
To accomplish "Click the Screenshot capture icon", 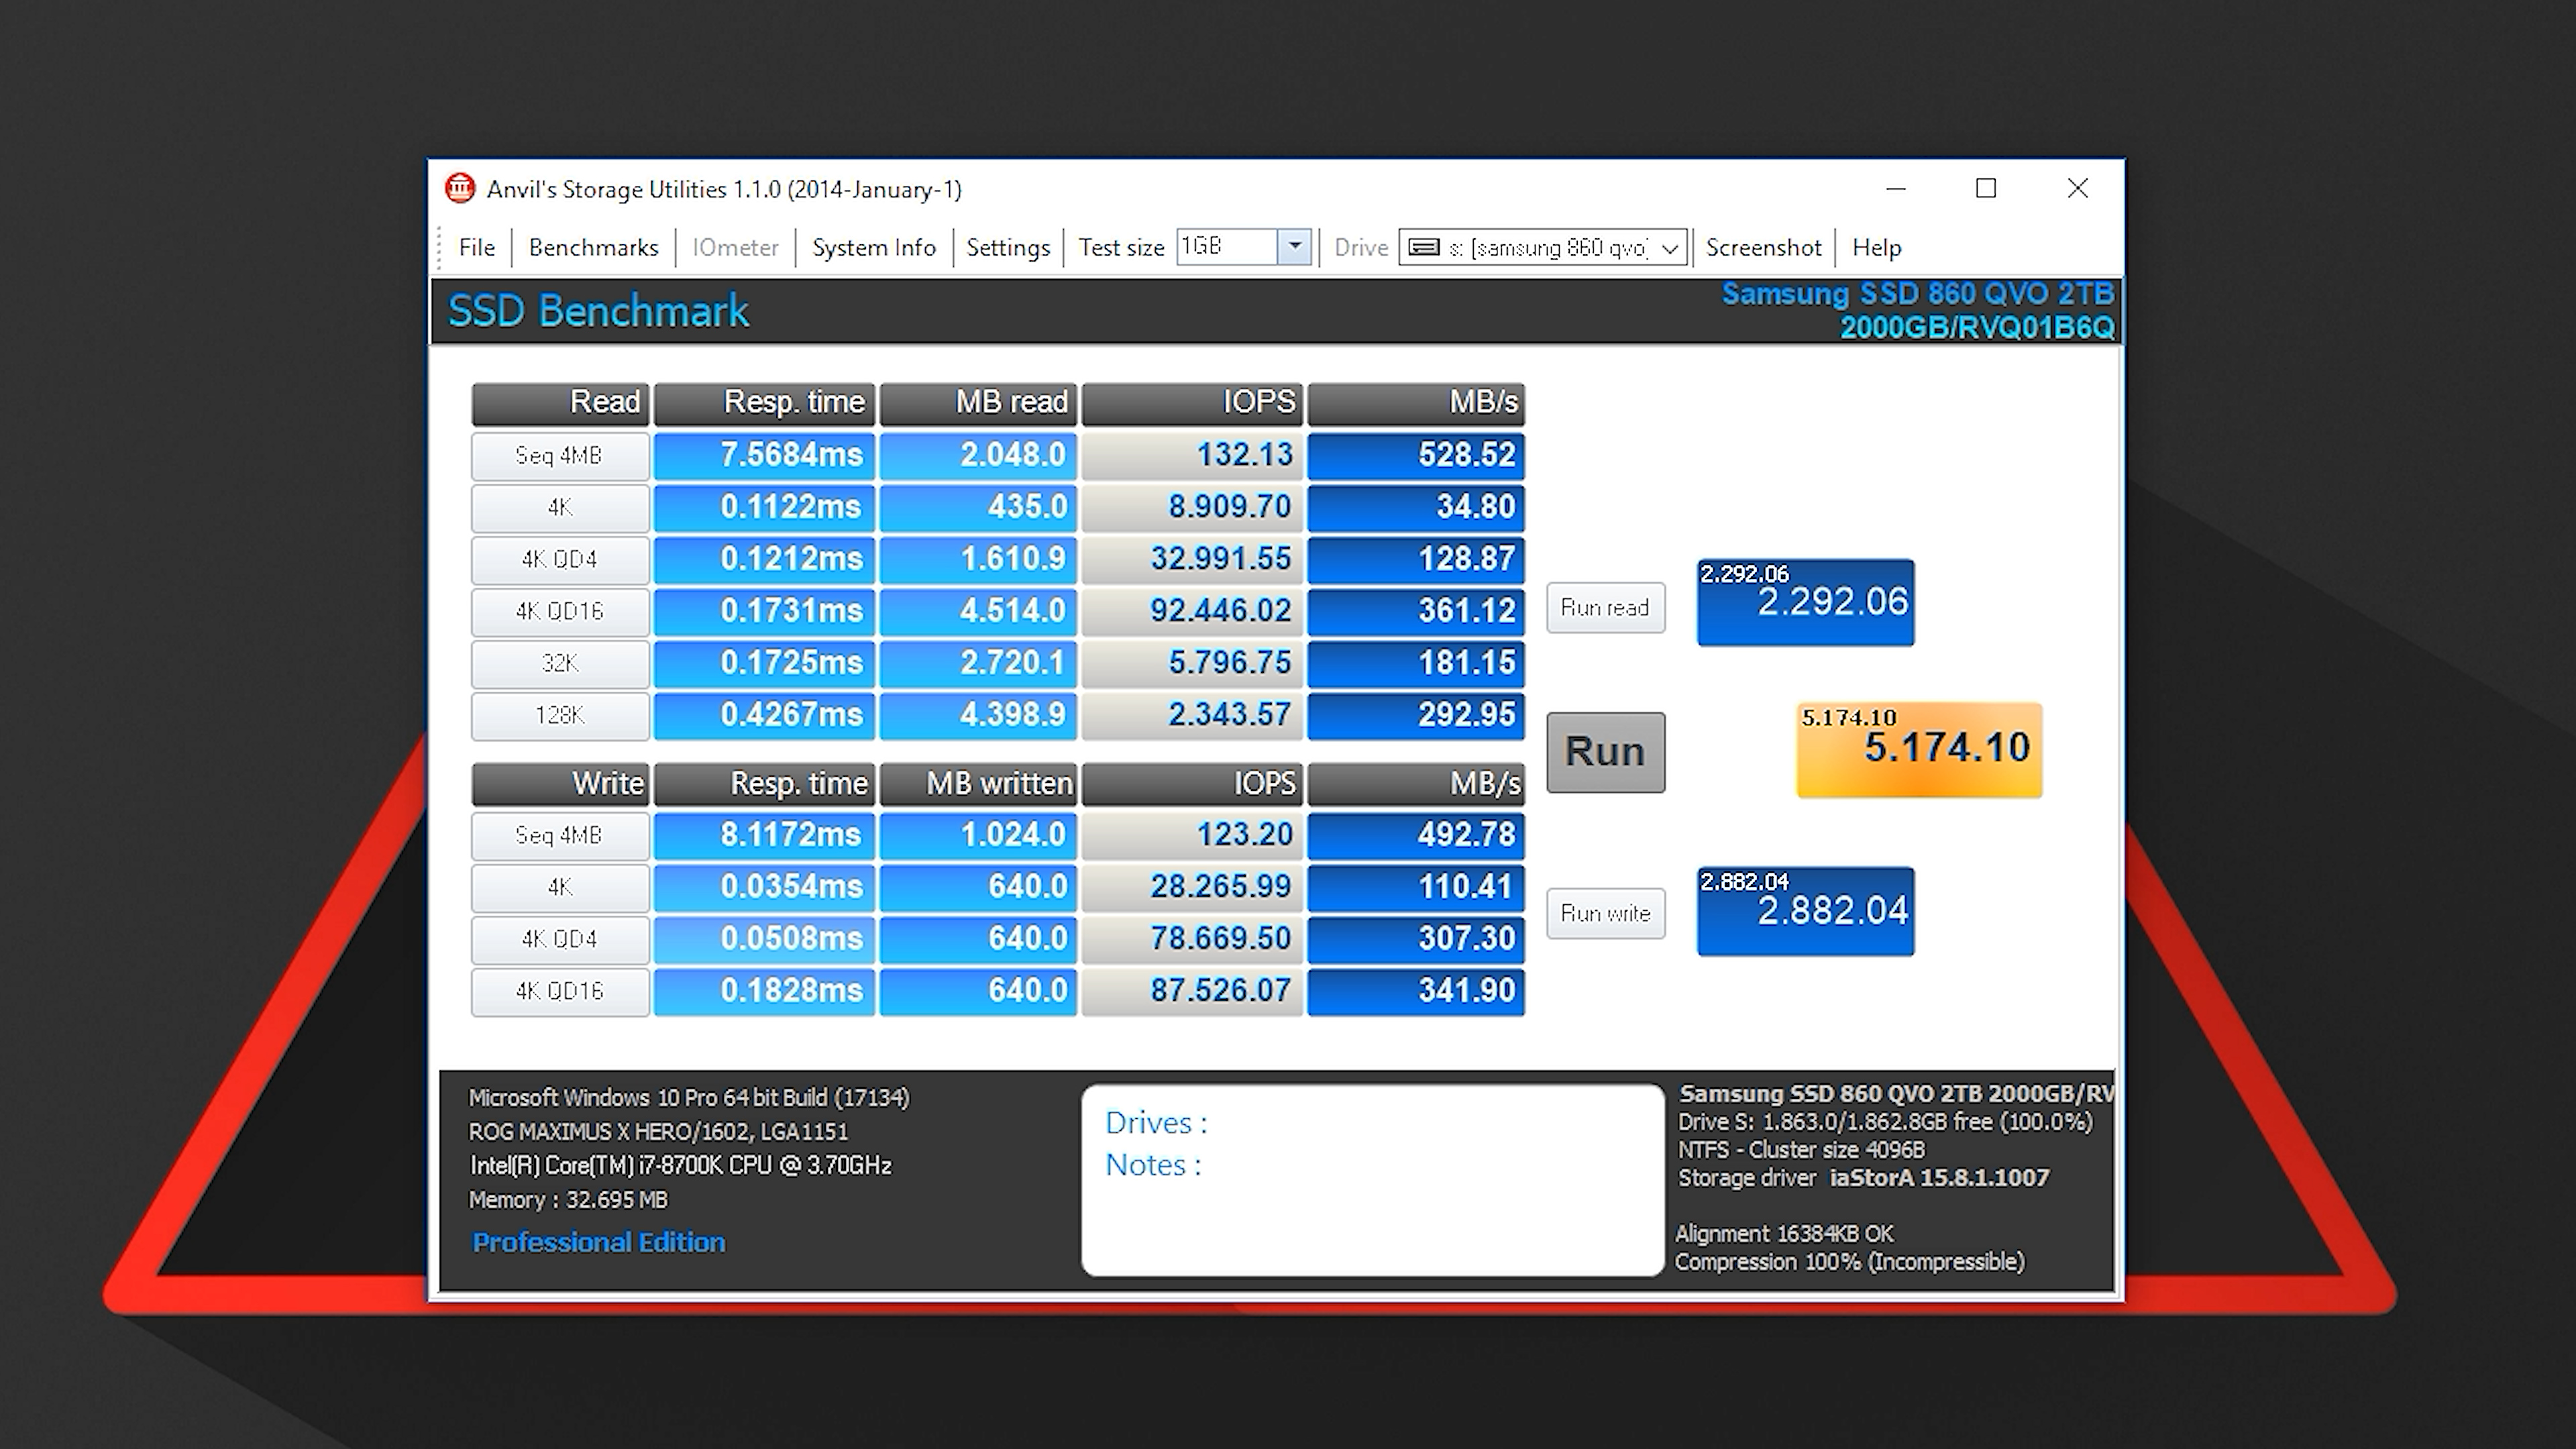I will (1762, 246).
